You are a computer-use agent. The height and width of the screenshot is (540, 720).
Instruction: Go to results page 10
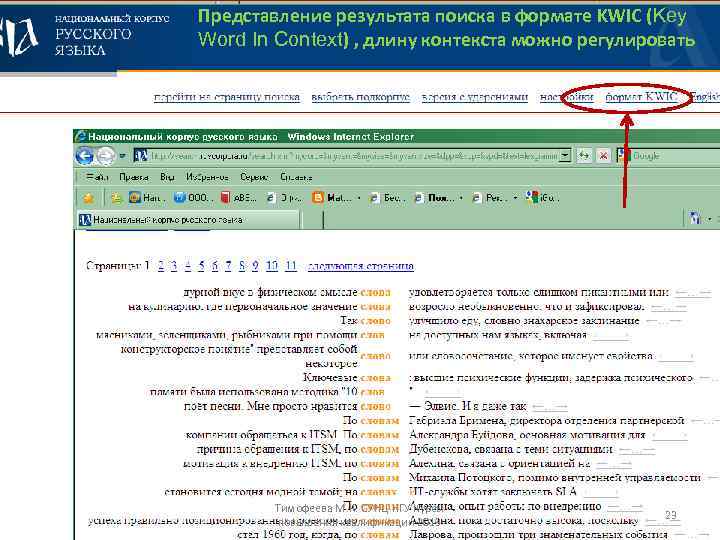tap(272, 265)
